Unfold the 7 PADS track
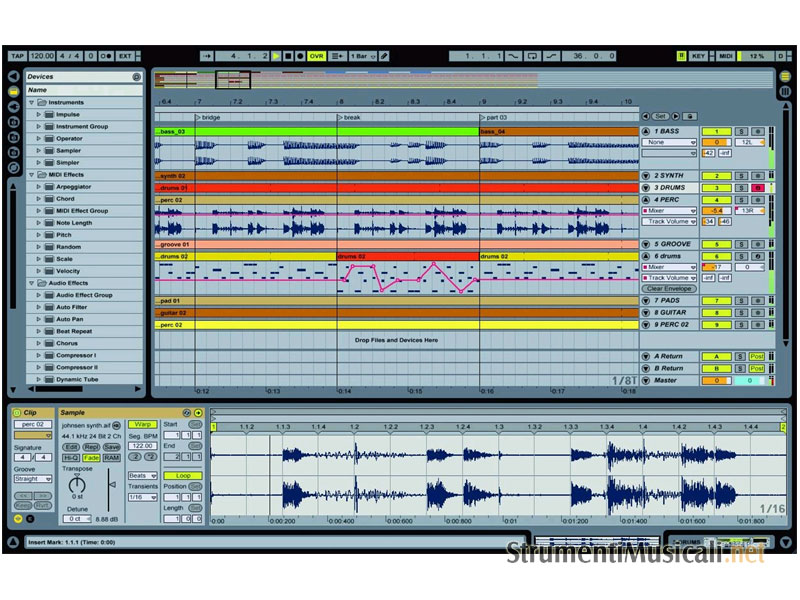800x600 pixels. coord(646,300)
